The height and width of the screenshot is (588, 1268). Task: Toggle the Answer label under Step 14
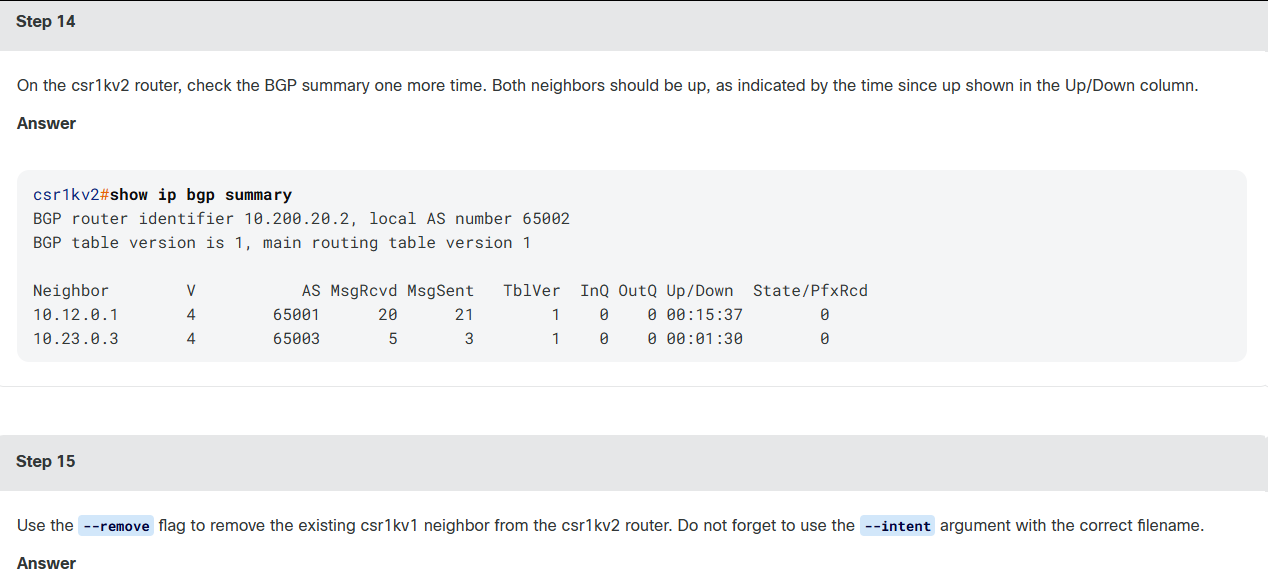tap(46, 124)
